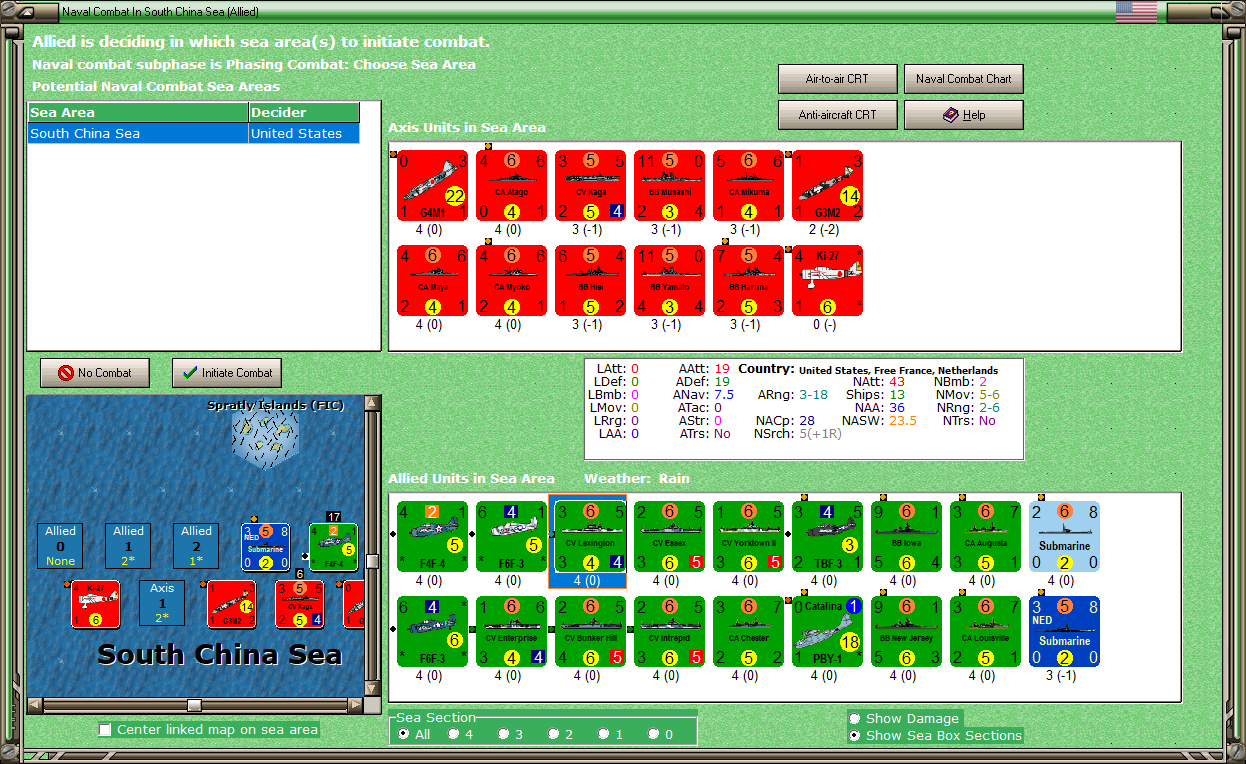Select the G4M1 bomber Axis unit

(x=432, y=186)
